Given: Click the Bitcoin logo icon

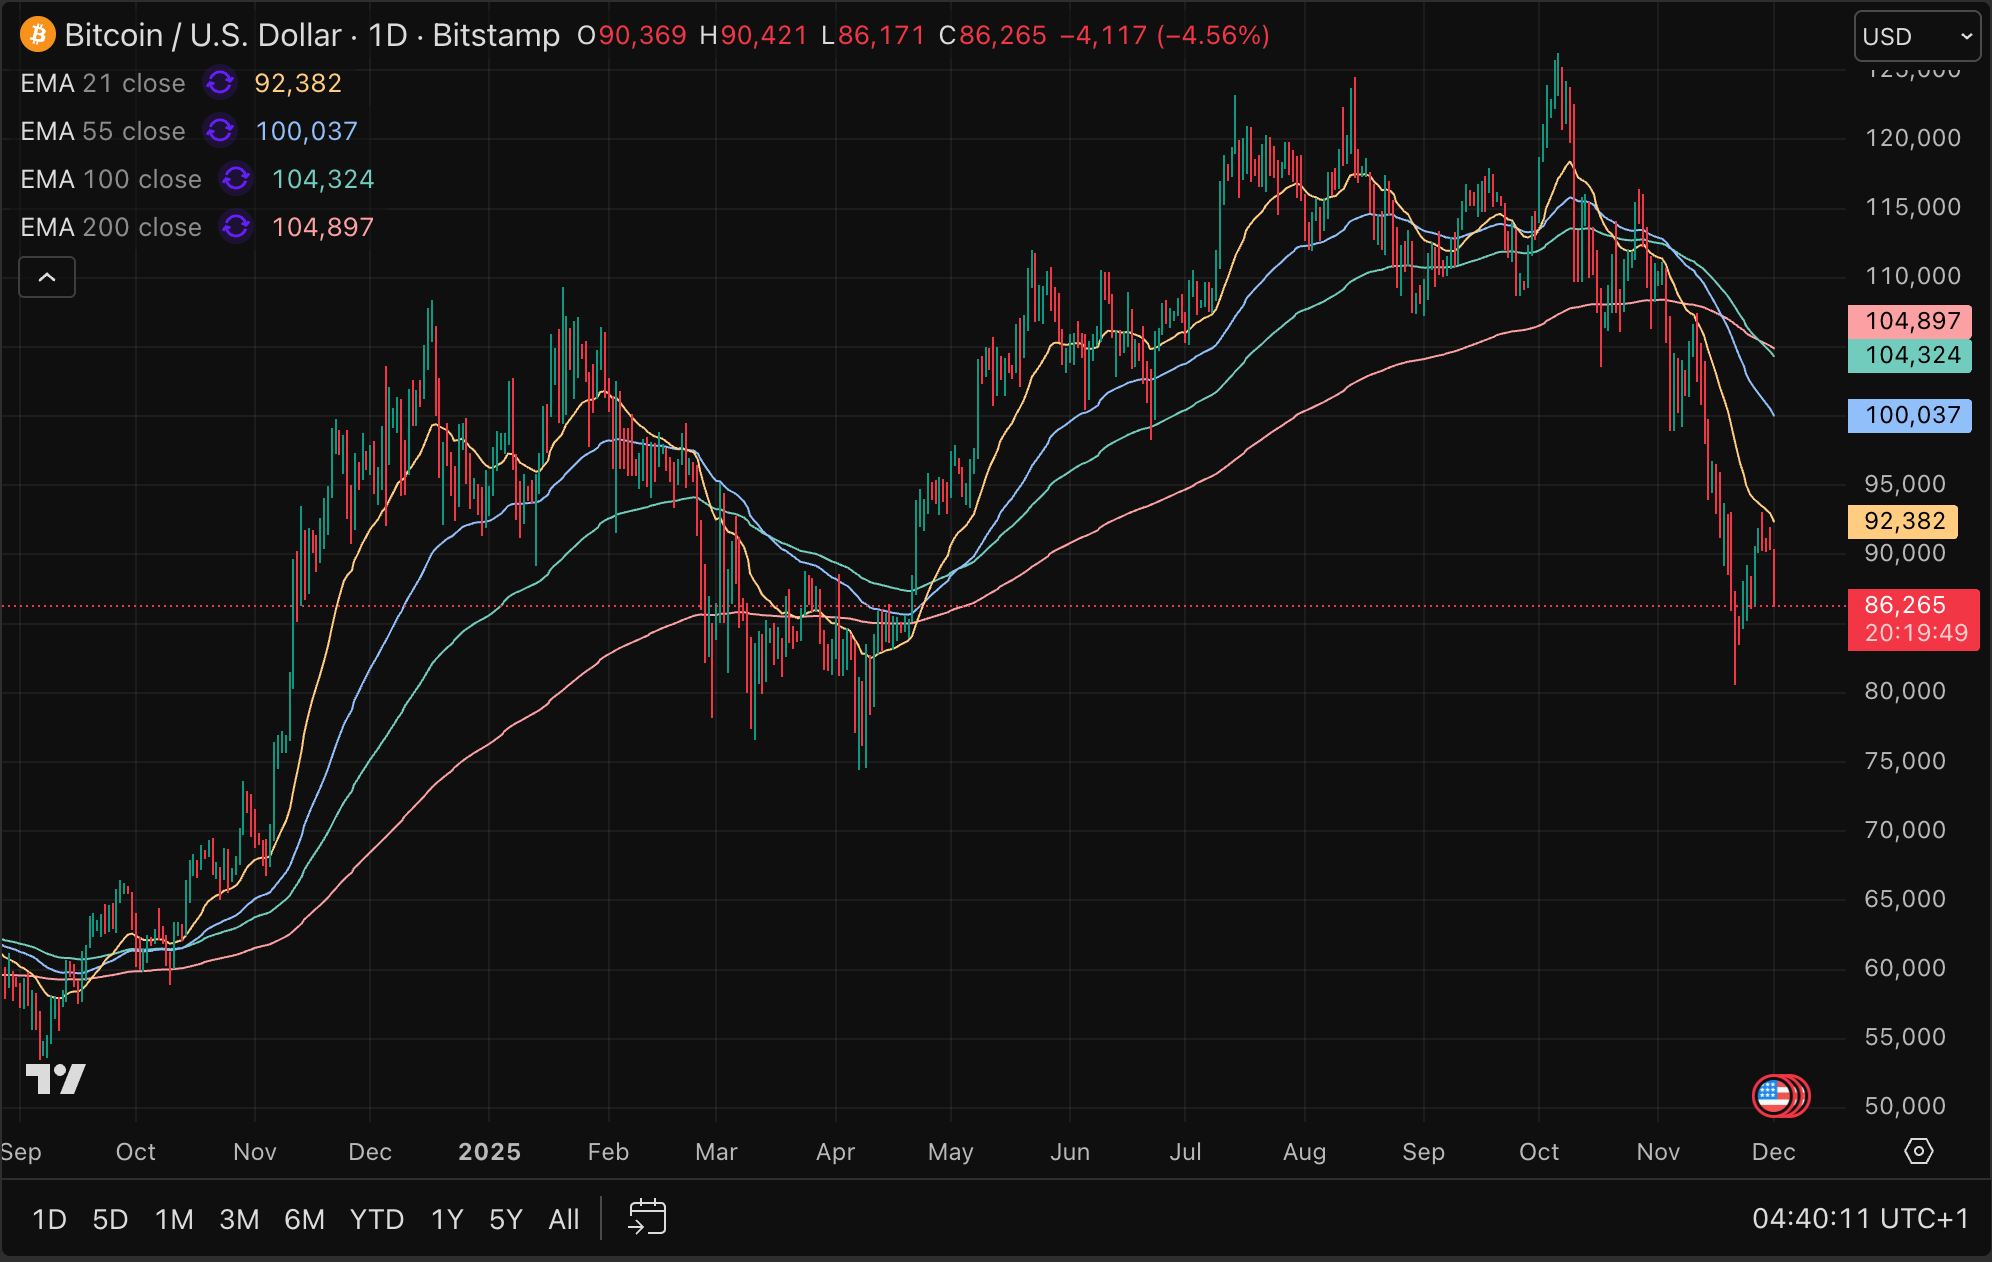Looking at the screenshot, I should [37, 35].
